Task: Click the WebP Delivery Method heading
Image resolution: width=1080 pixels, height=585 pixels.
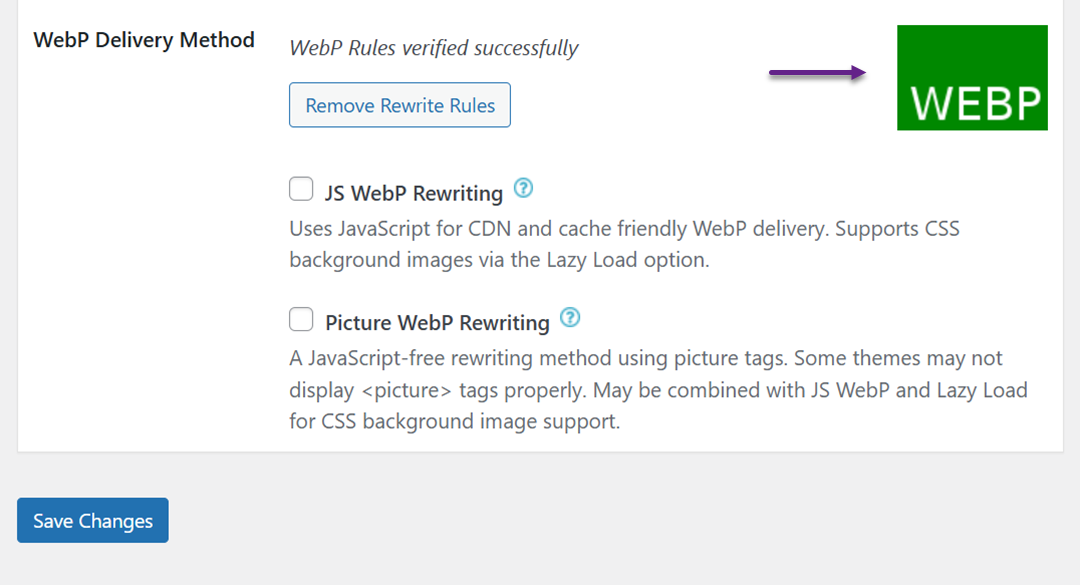Action: (144, 40)
